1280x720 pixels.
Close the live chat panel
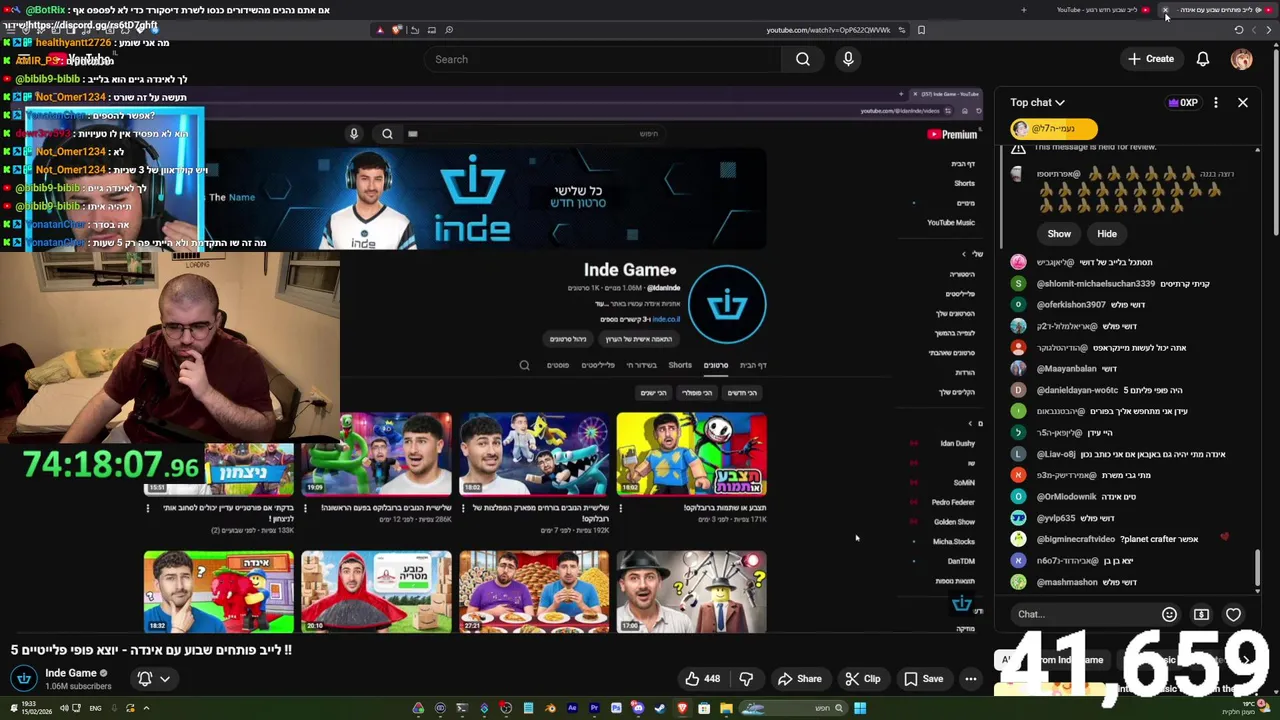(x=1243, y=102)
